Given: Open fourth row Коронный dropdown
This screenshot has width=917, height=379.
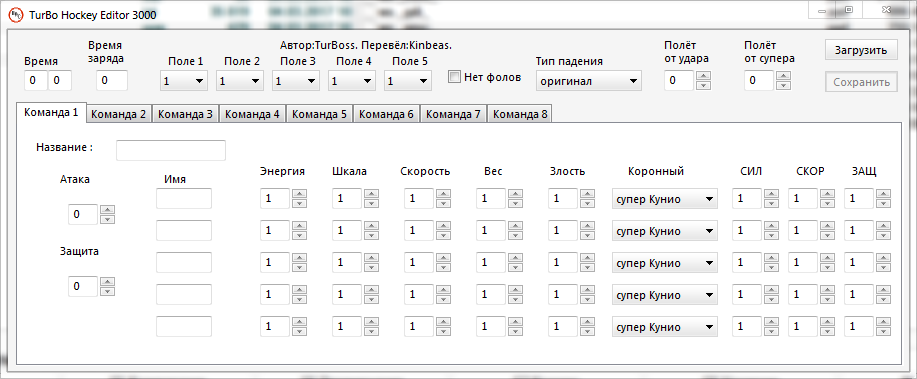Looking at the screenshot, I should pos(665,295).
